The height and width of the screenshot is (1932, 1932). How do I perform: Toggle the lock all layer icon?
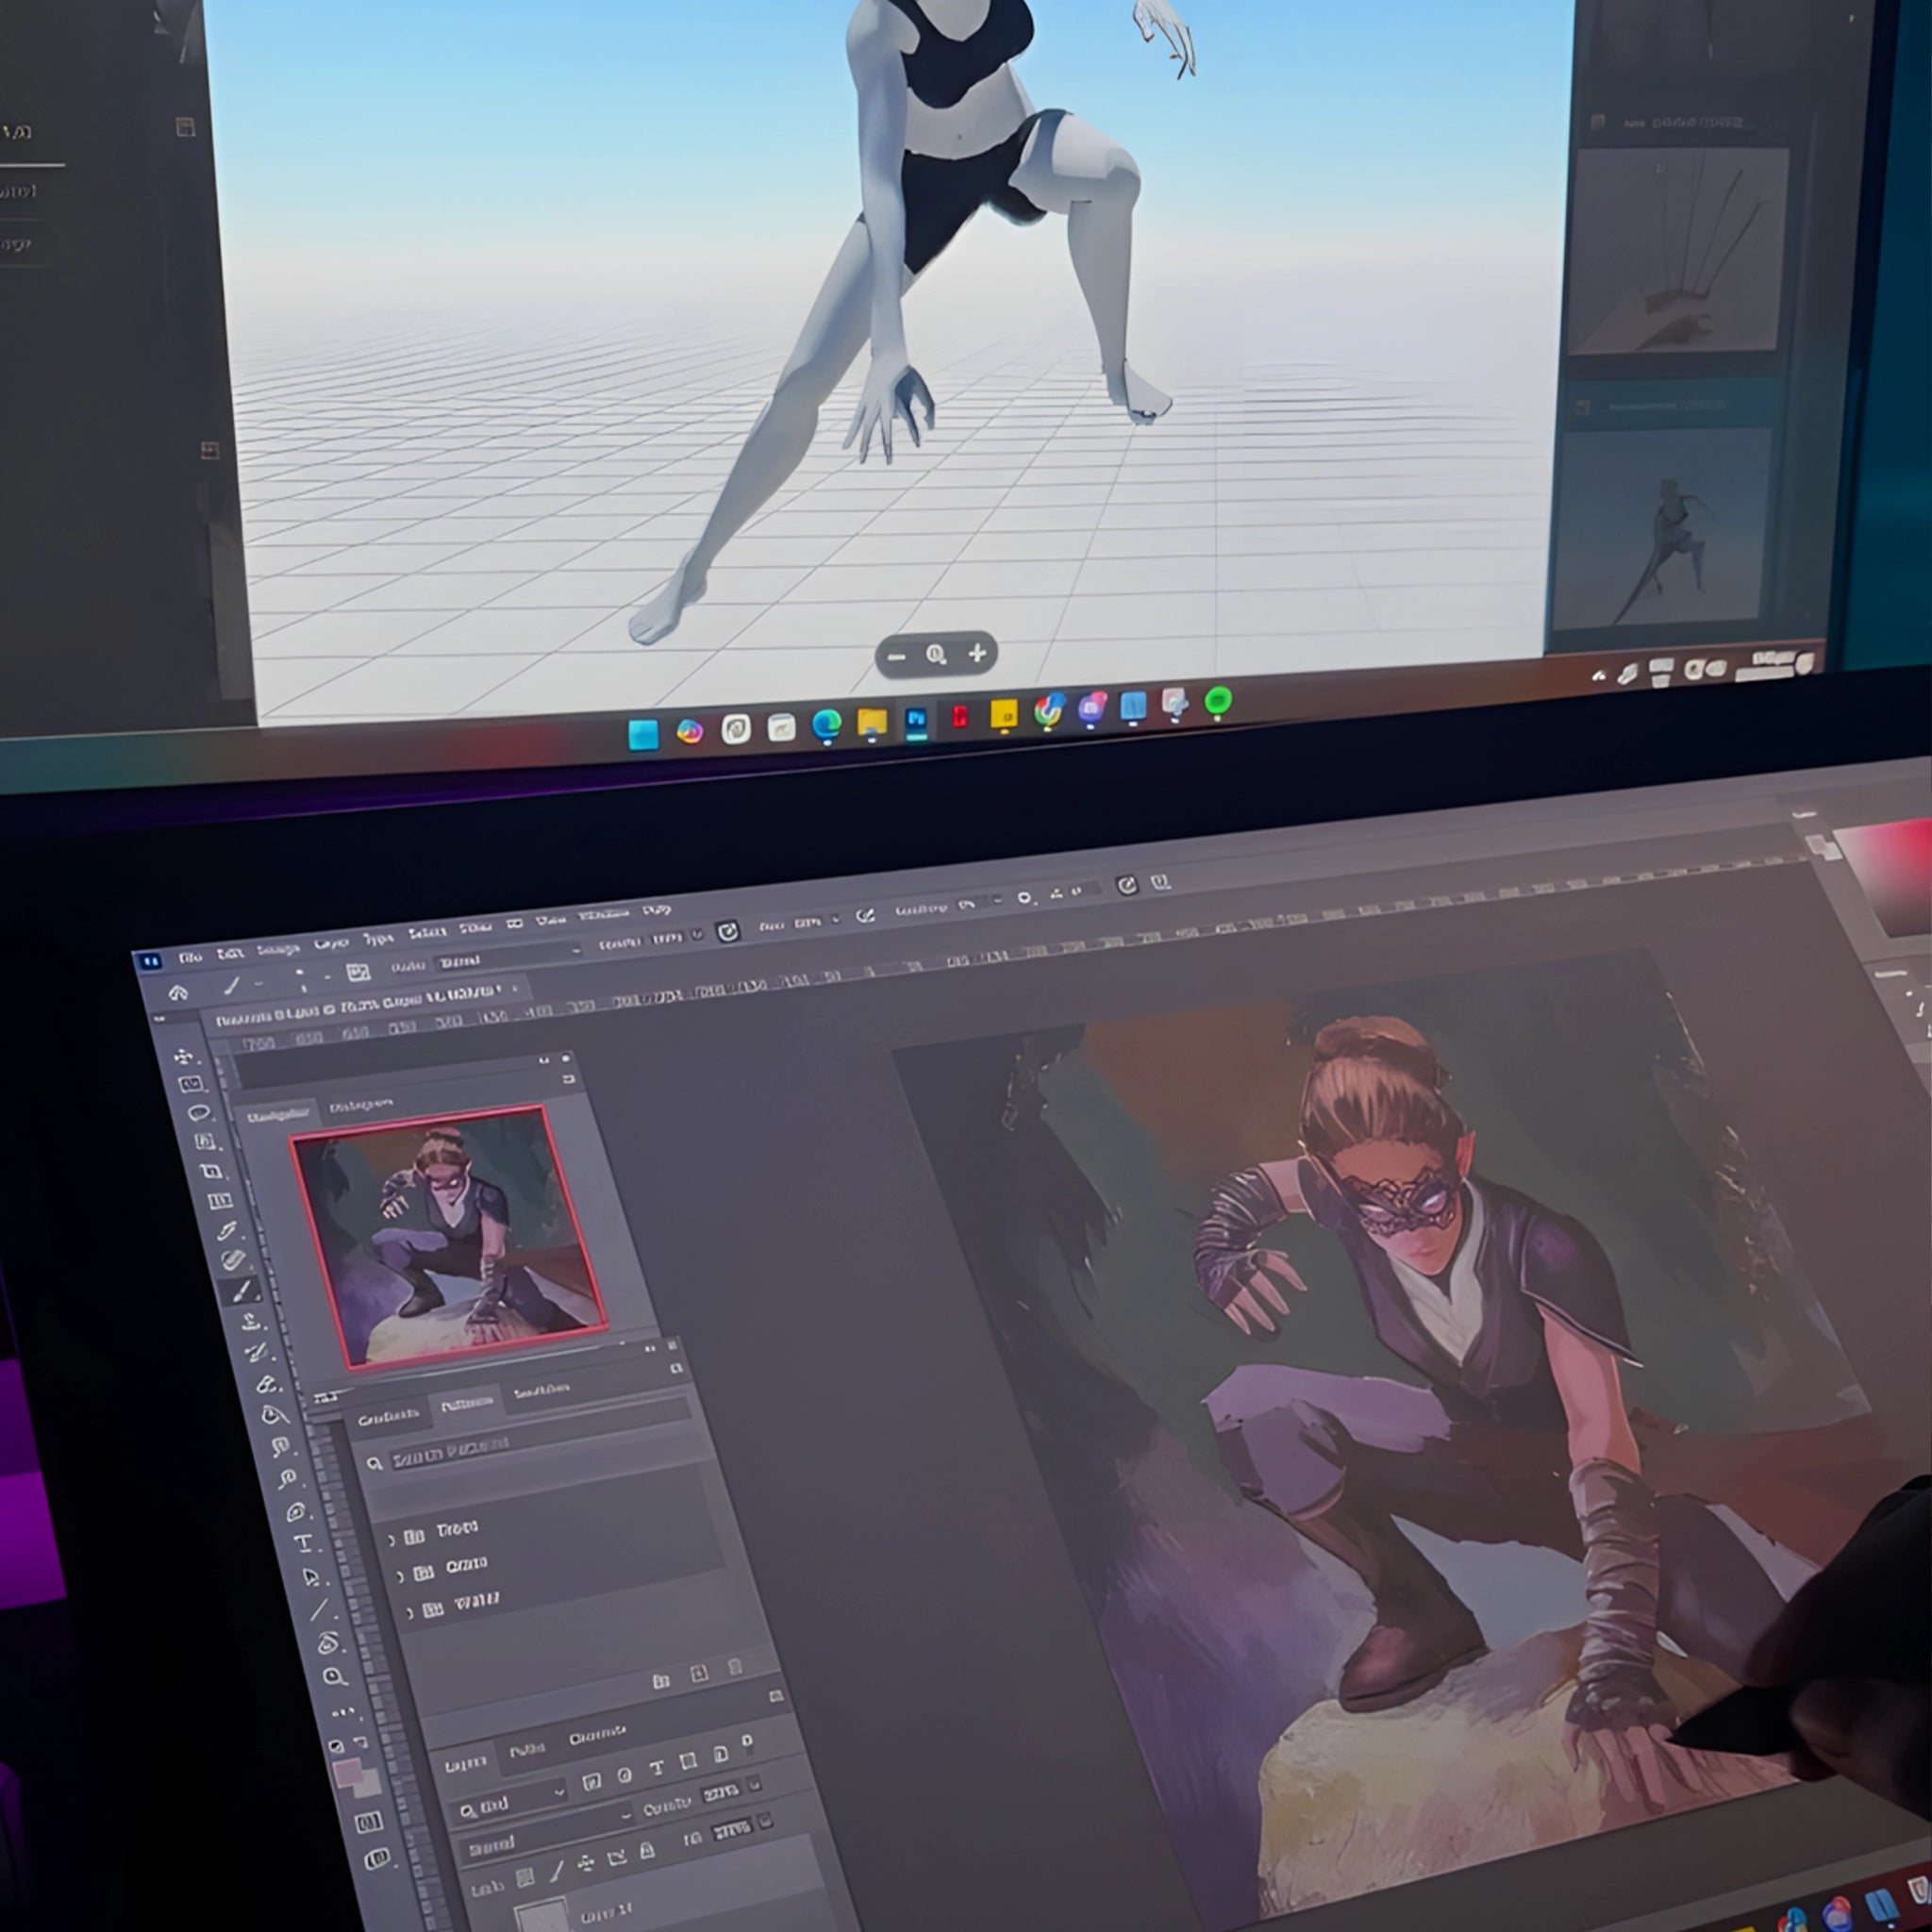coord(647,1851)
